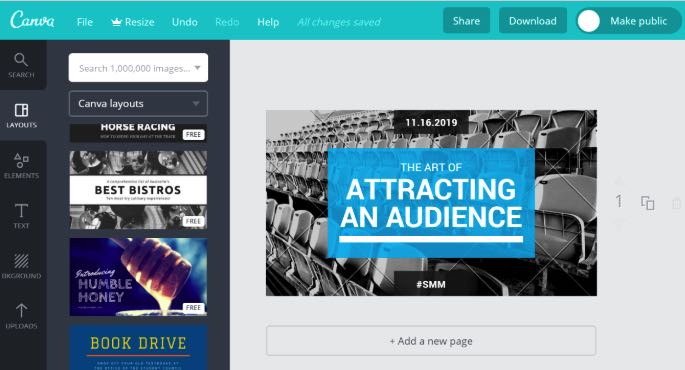Click the 11.16.2019 date text on canvas
685x370 pixels.
431,123
